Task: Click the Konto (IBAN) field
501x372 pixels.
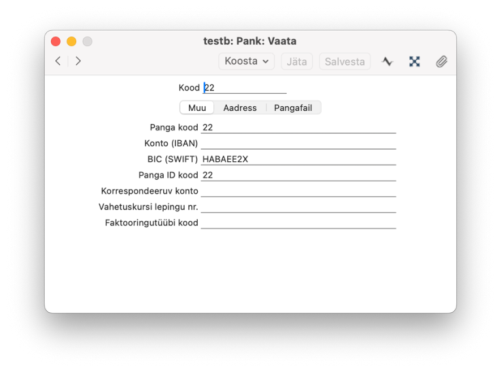Action: tap(298, 143)
